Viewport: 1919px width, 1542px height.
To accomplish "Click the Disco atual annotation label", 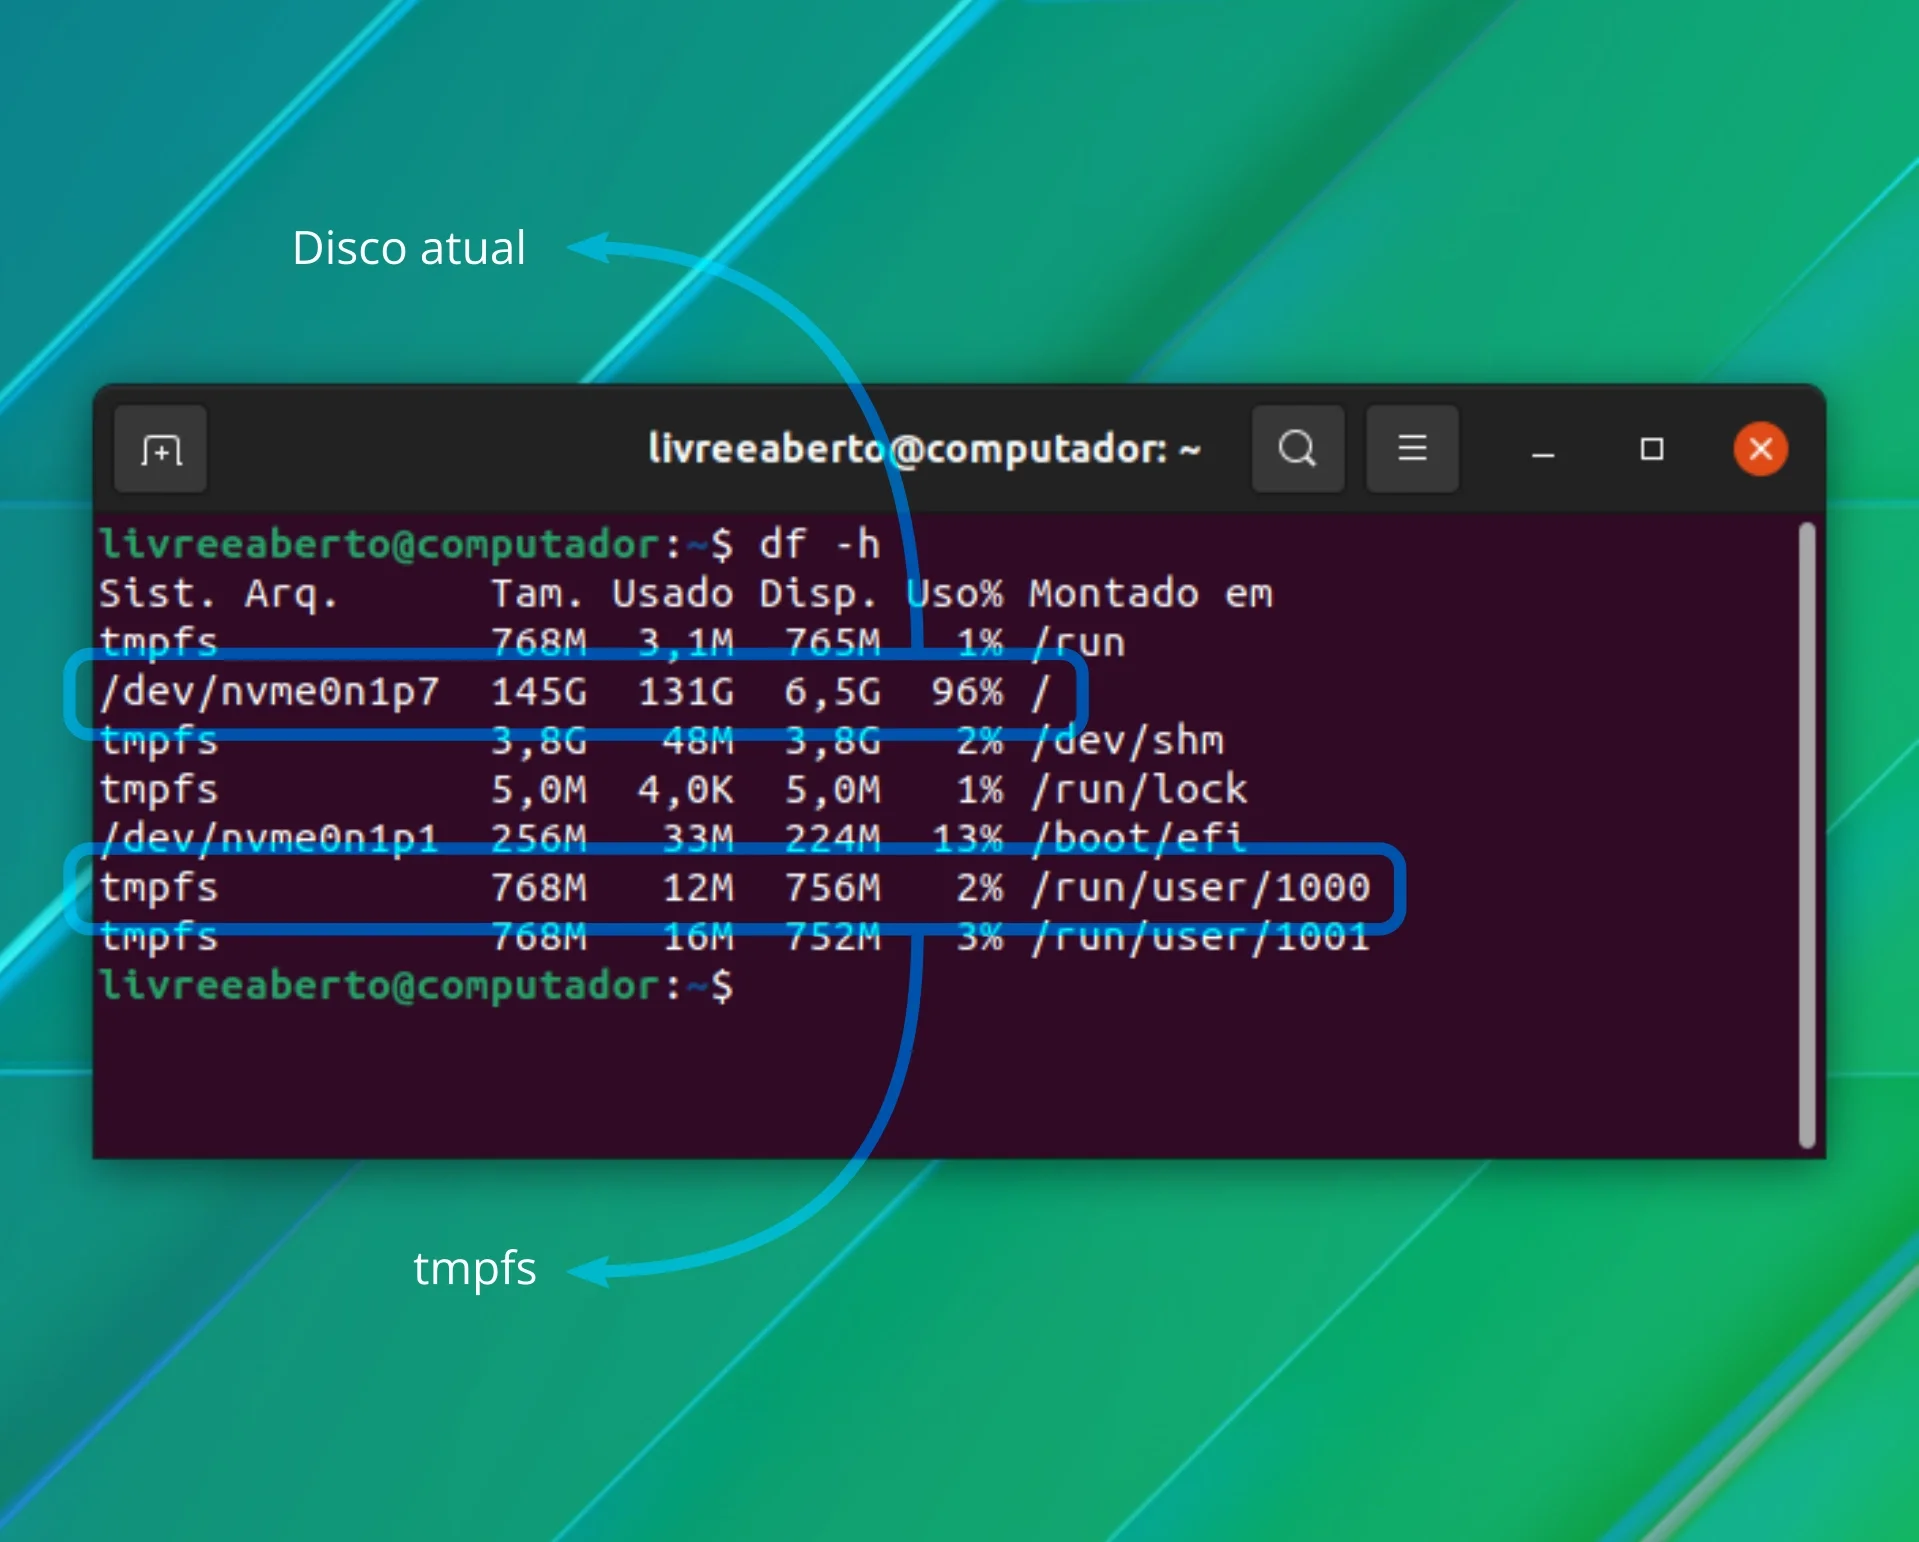I will pos(409,248).
